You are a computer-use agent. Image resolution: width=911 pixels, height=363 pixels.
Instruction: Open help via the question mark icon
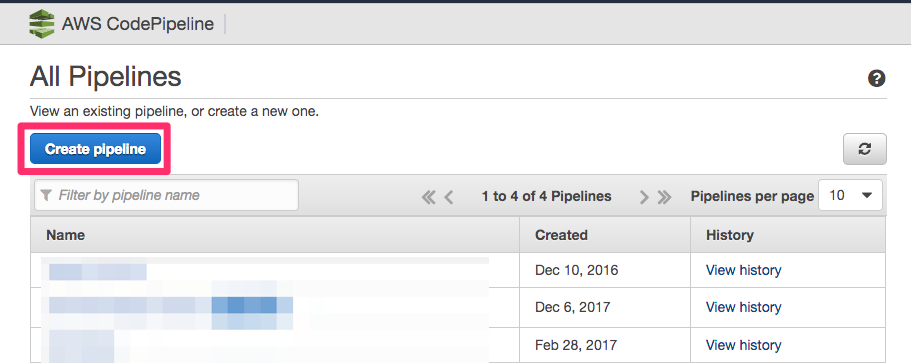876,78
